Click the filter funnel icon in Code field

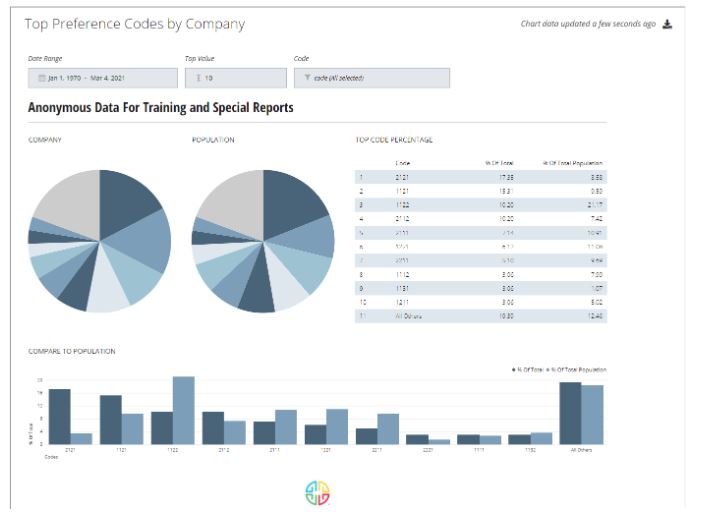[x=307, y=77]
